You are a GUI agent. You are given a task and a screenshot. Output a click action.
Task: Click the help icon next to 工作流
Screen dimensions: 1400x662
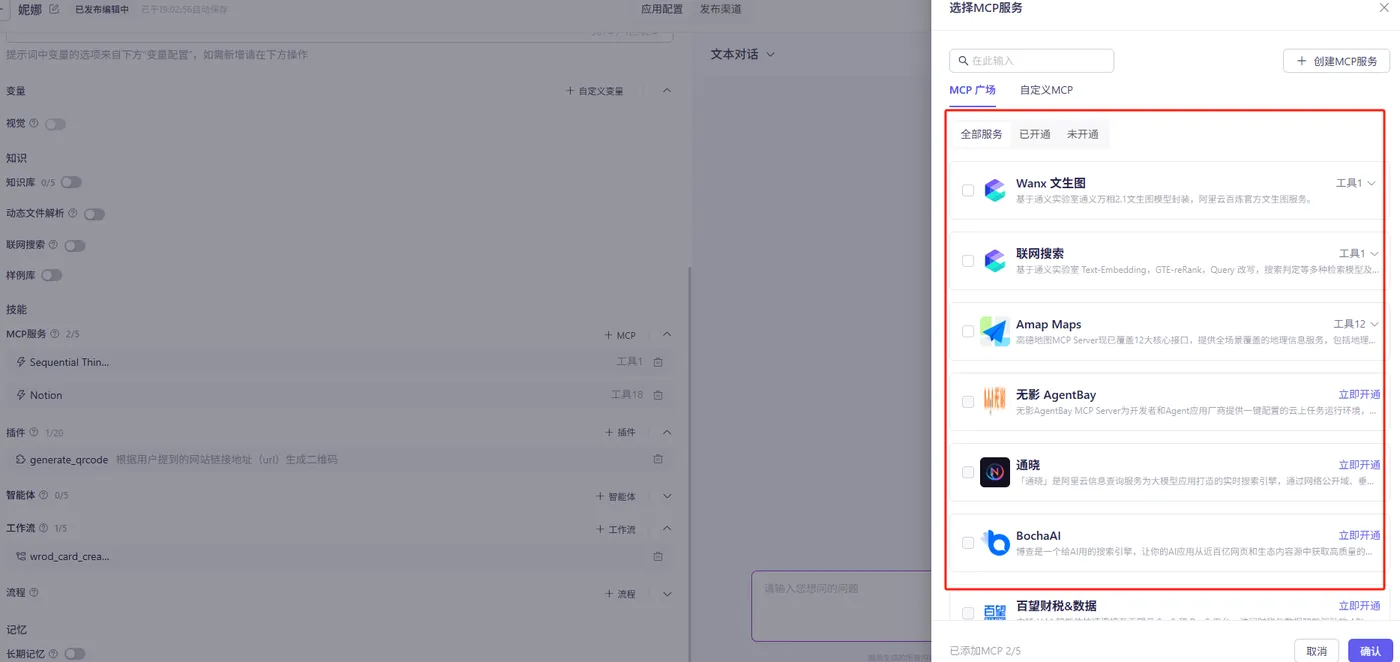tap(44, 528)
